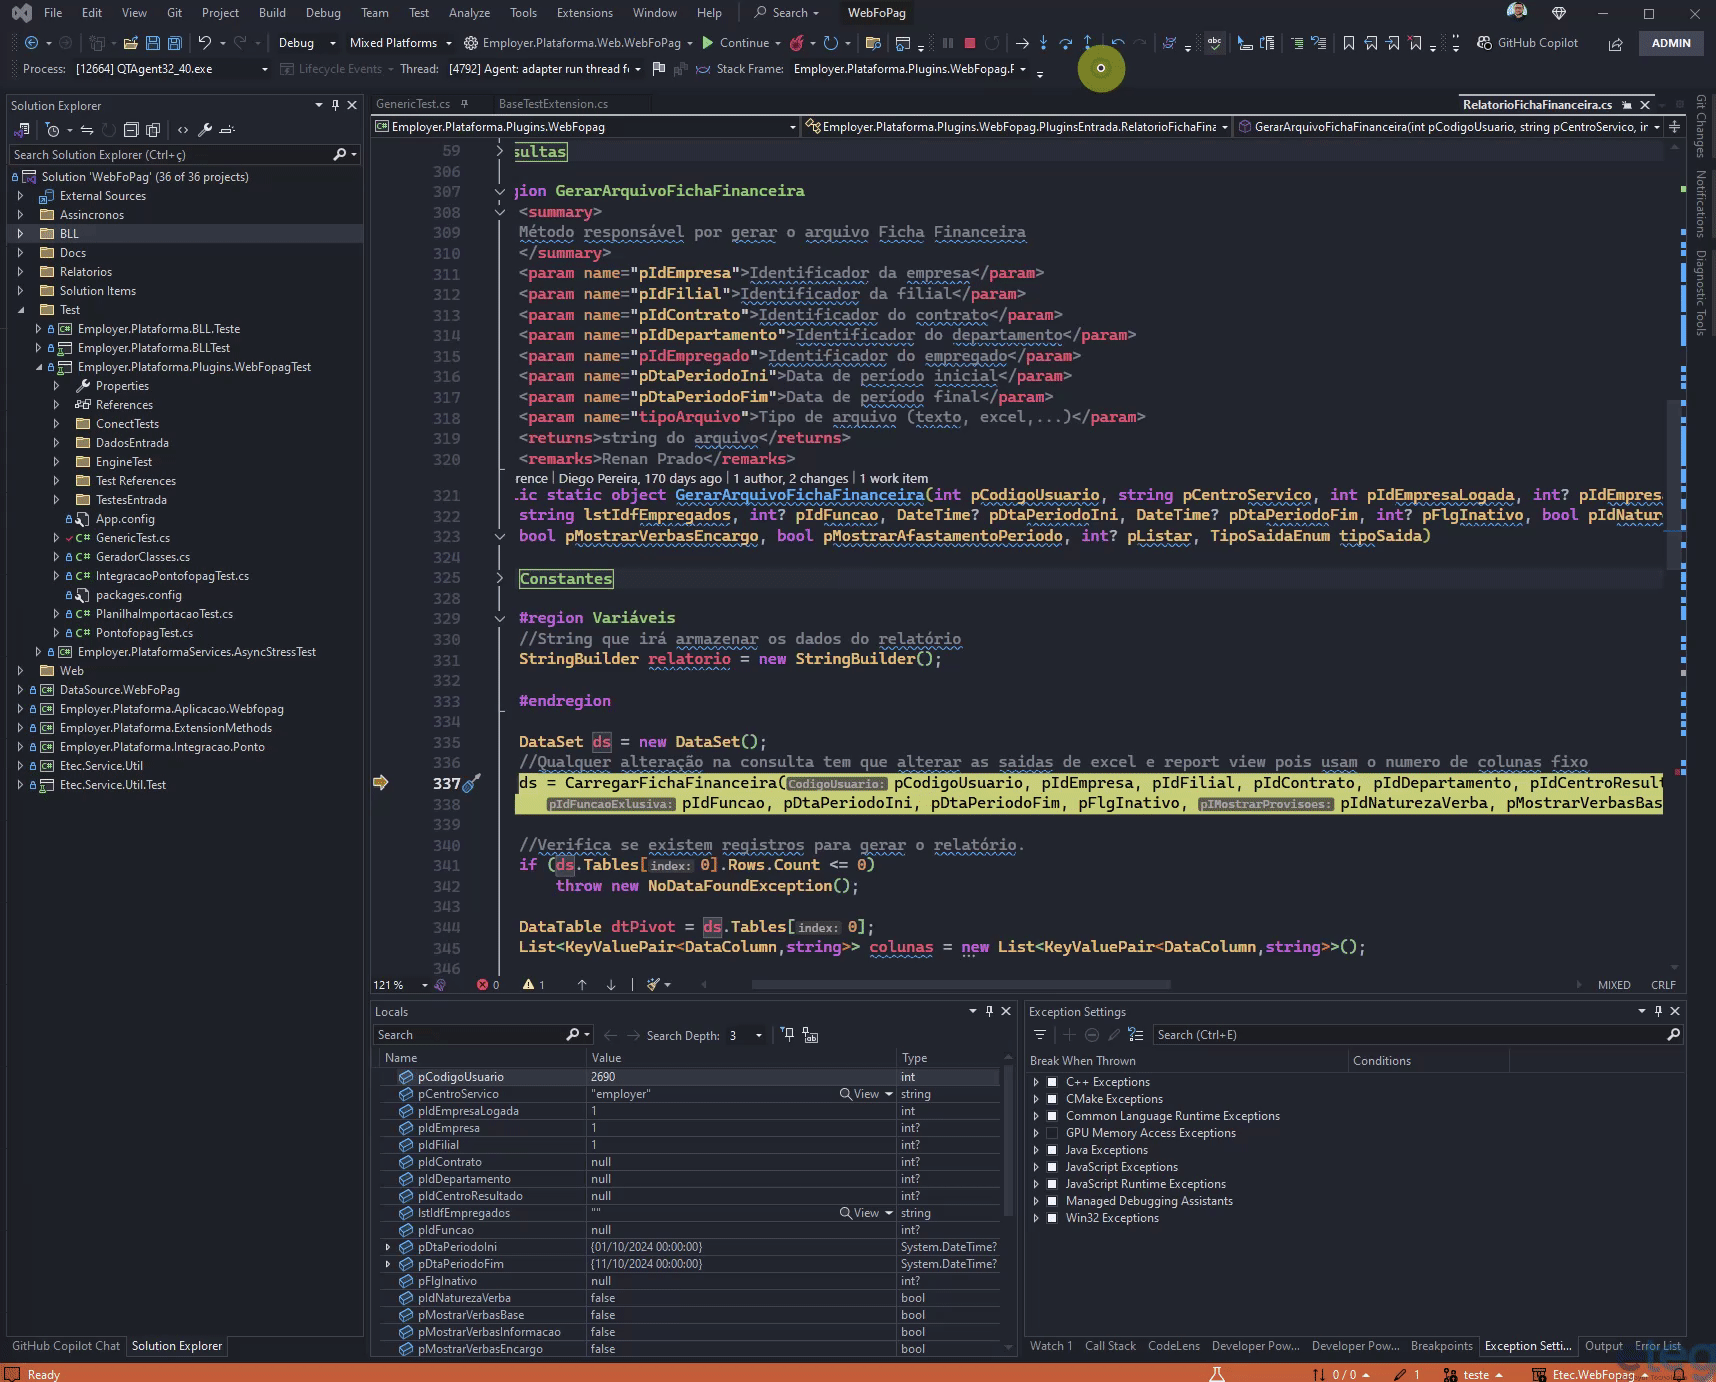Check the C++ Exceptions checkbox
This screenshot has width=1716, height=1382.
(1052, 1082)
